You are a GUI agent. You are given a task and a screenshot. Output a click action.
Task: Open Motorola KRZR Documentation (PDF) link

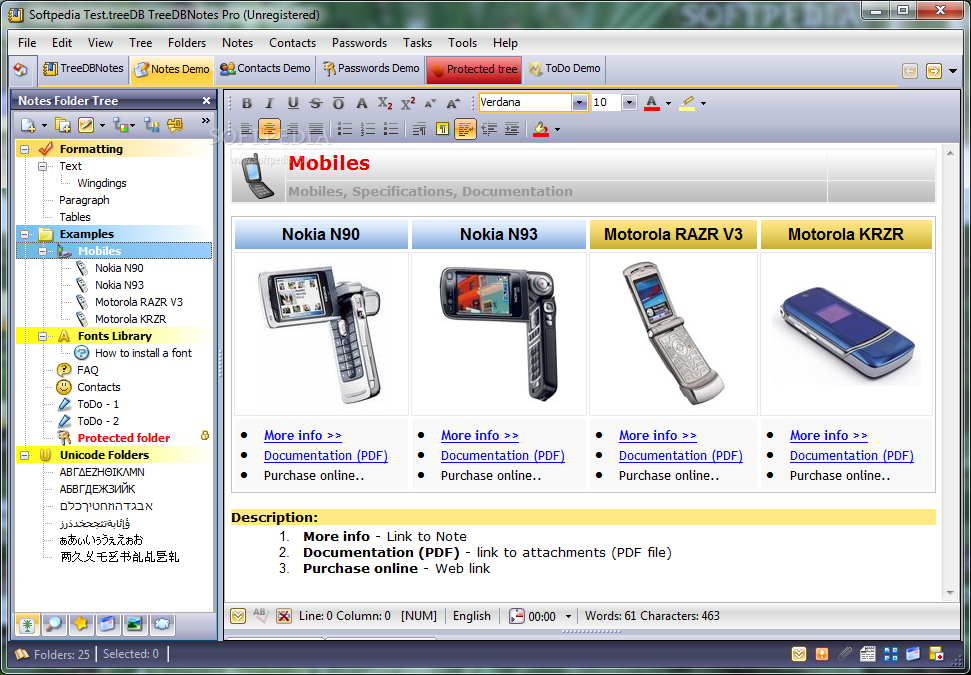tap(851, 456)
